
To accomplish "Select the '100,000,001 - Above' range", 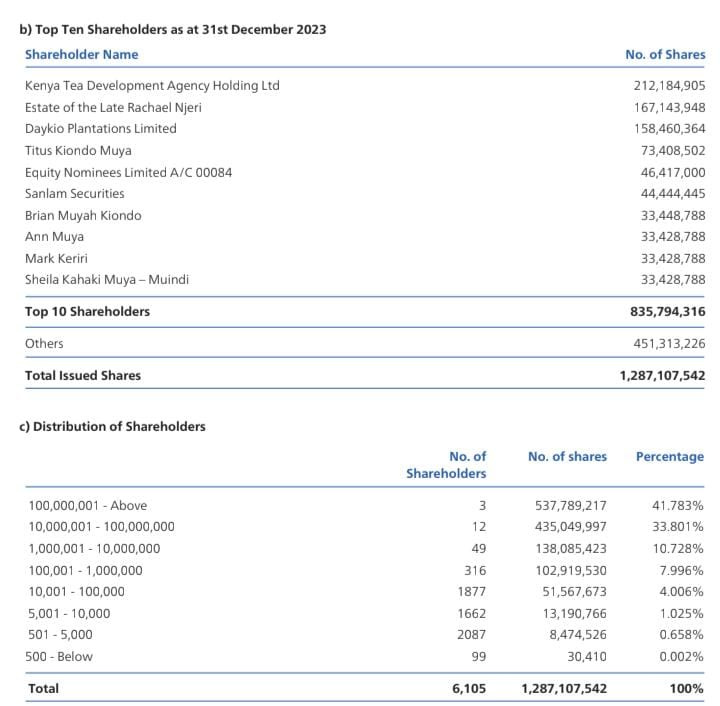I will [88, 506].
